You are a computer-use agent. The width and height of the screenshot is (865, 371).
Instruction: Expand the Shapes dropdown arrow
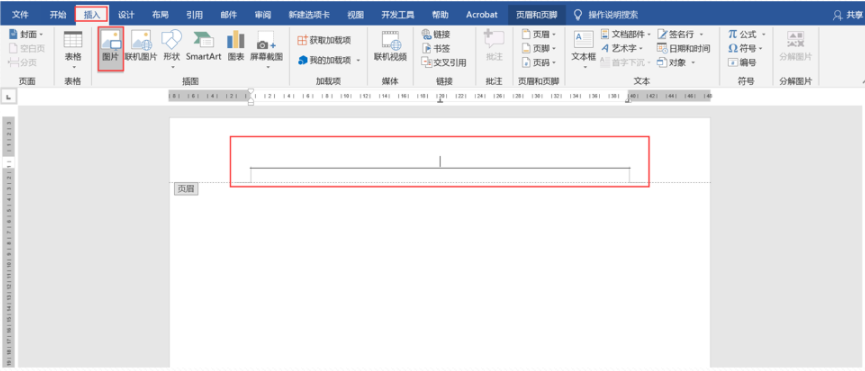tap(172, 67)
